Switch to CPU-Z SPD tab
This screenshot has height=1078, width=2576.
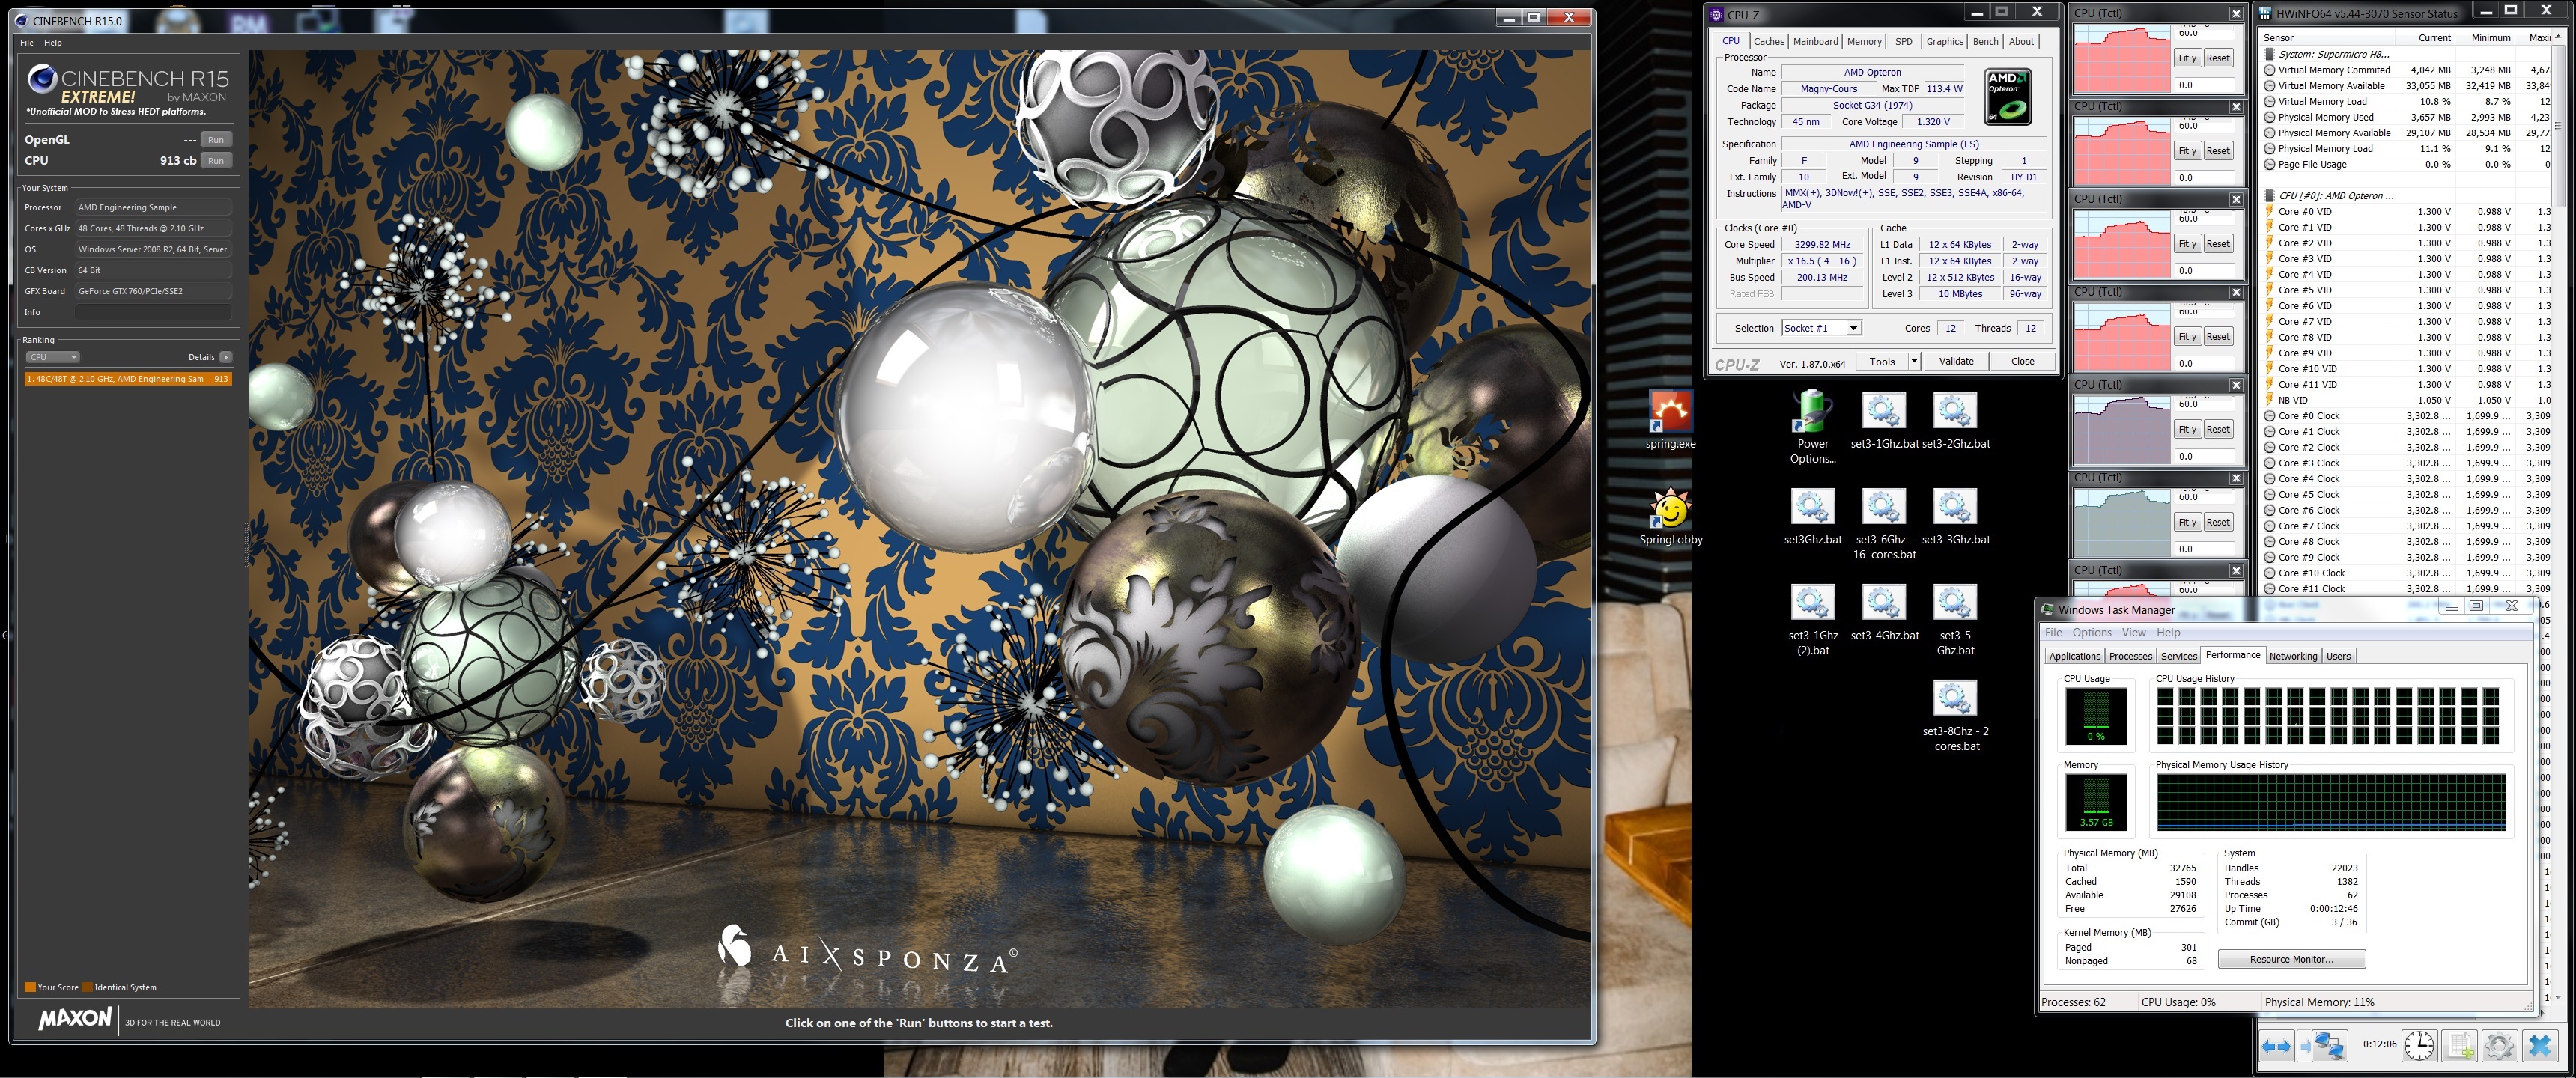tap(1903, 41)
